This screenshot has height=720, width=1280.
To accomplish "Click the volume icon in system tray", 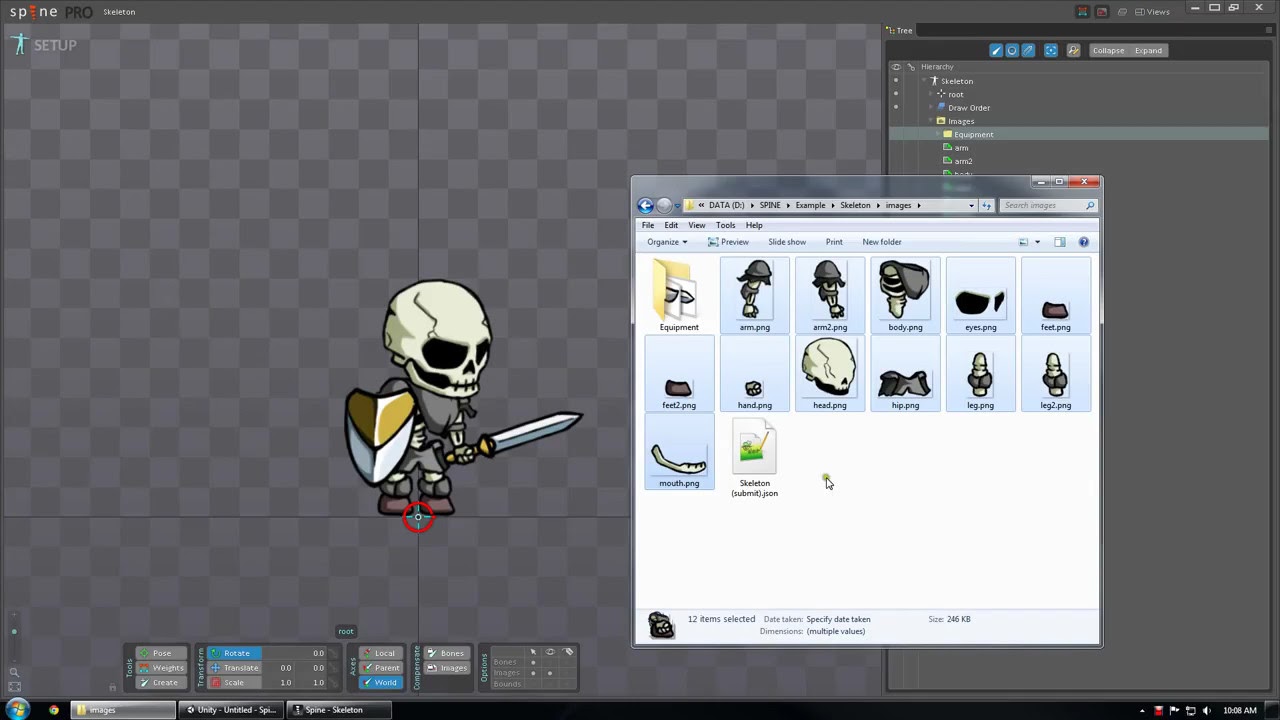I will pos(1207,711).
